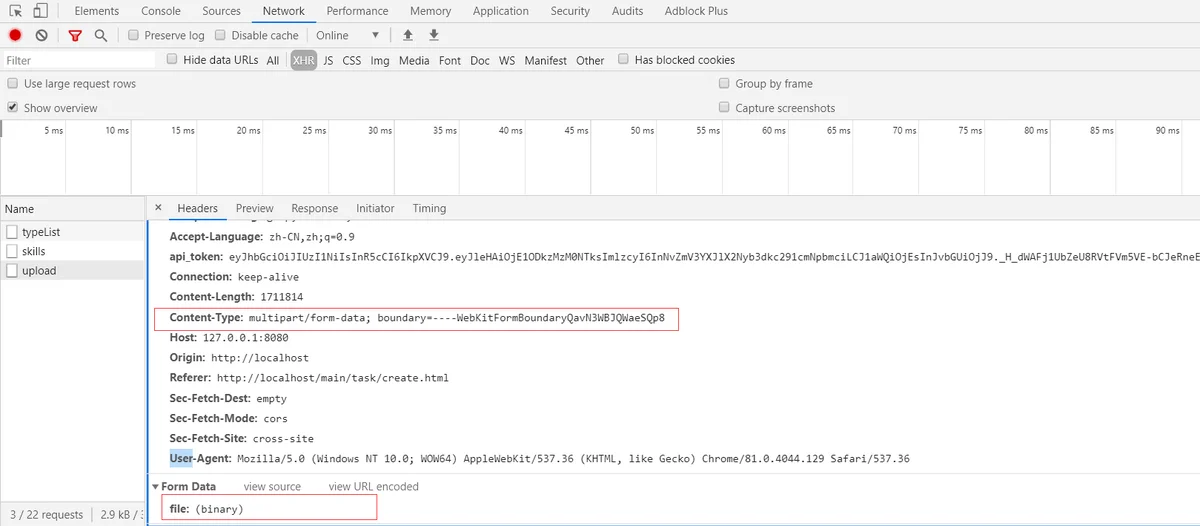Select the Headers detail tab
The height and width of the screenshot is (526, 1200).
[197, 208]
